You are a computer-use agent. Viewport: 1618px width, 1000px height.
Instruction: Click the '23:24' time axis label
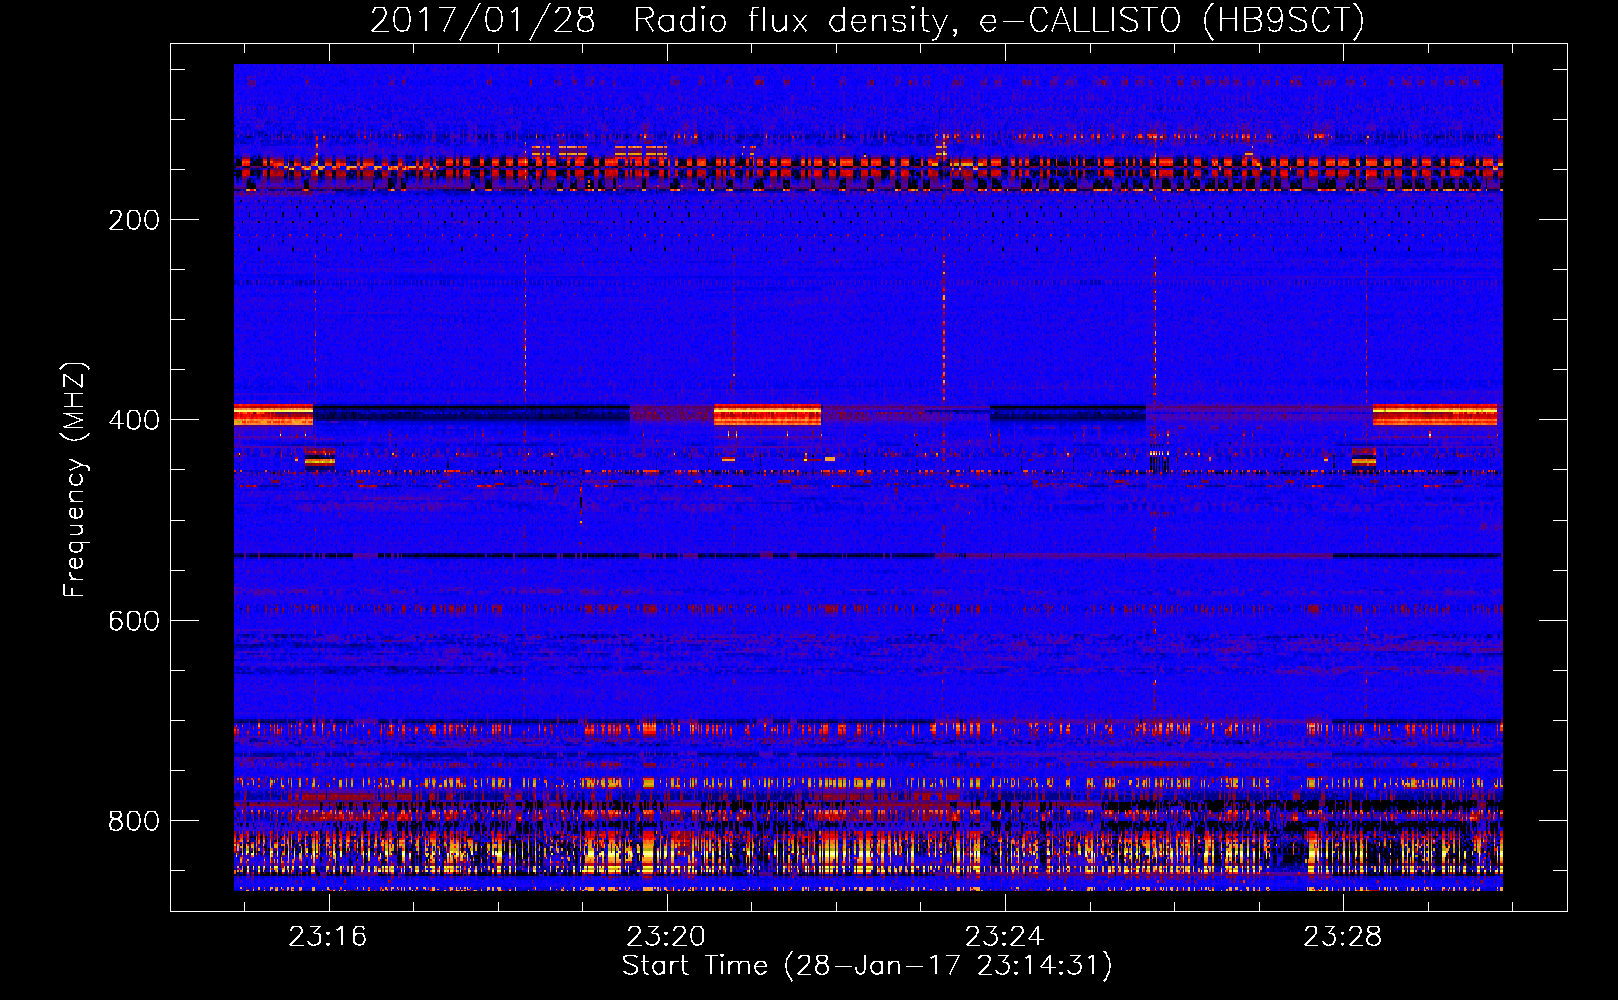point(1004,937)
